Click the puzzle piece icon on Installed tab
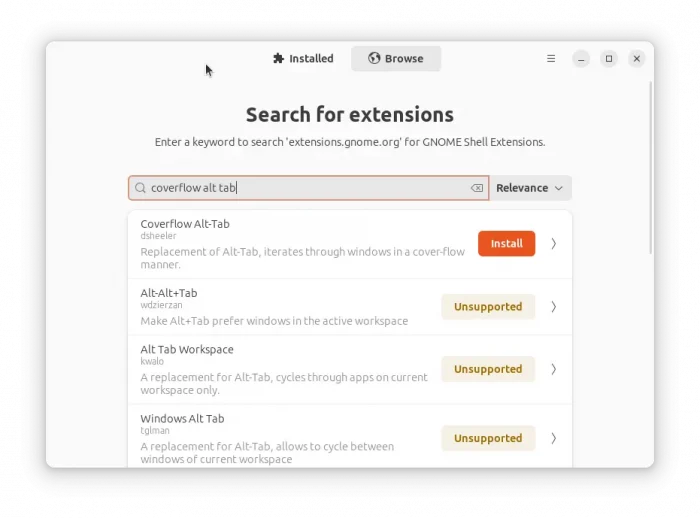 click(x=278, y=59)
